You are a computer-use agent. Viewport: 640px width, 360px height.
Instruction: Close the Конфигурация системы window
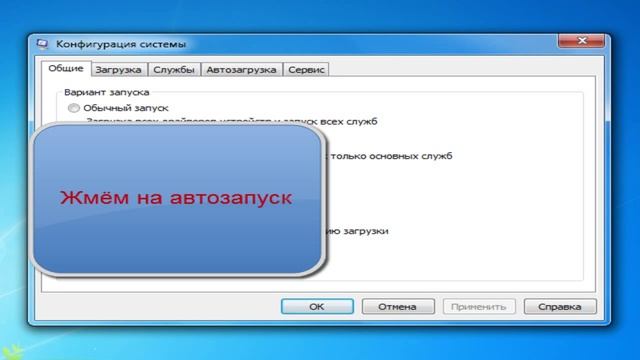[582, 40]
